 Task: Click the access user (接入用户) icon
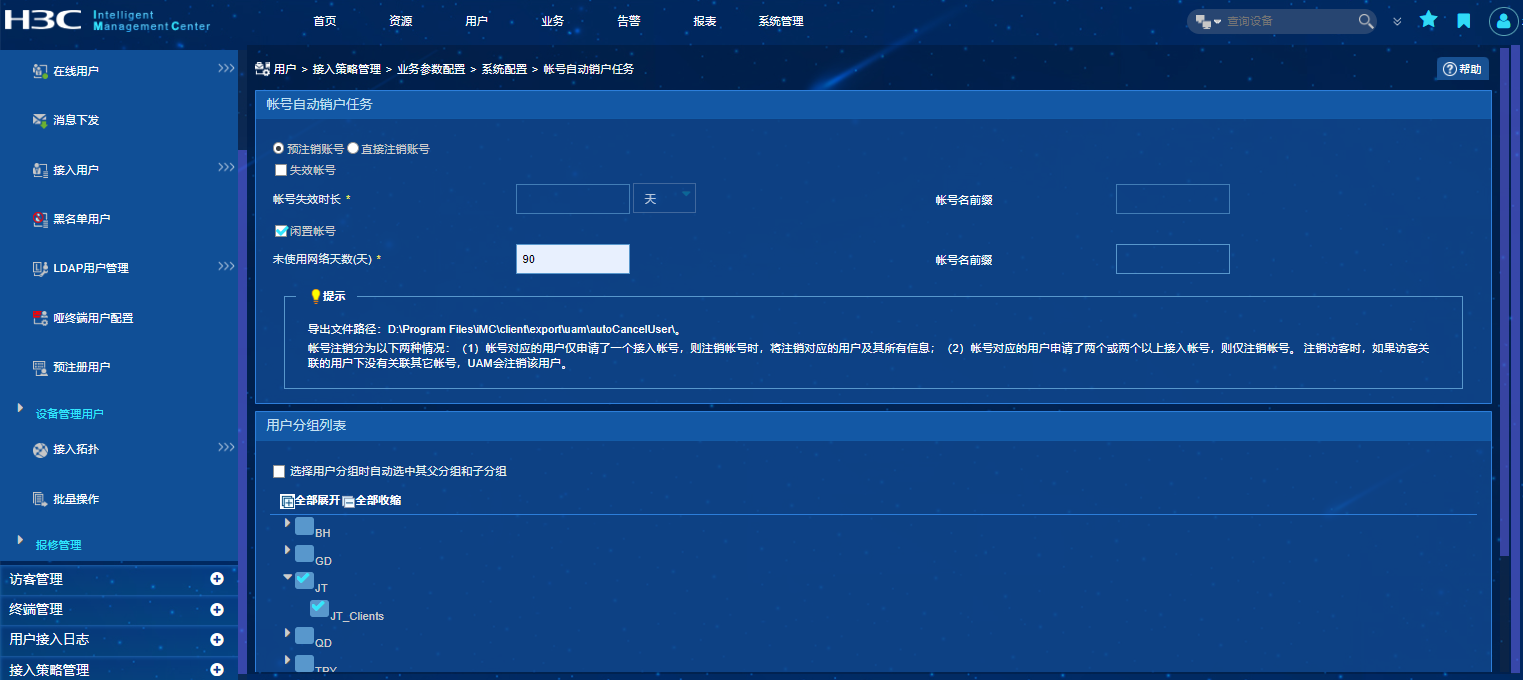tap(40, 170)
